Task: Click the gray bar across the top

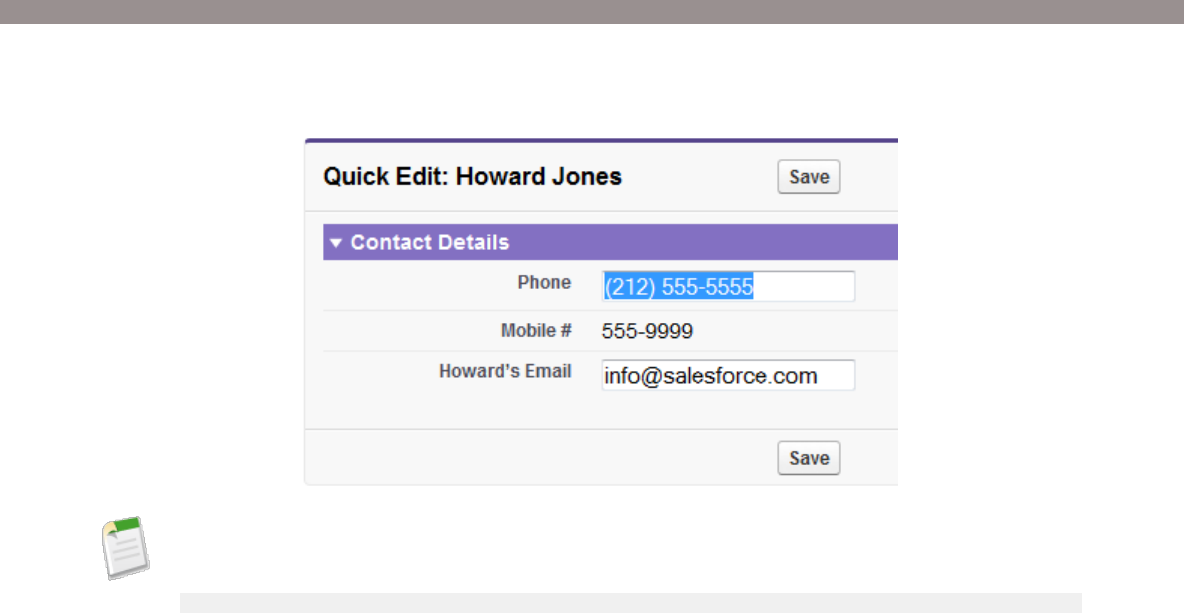Action: click(592, 11)
